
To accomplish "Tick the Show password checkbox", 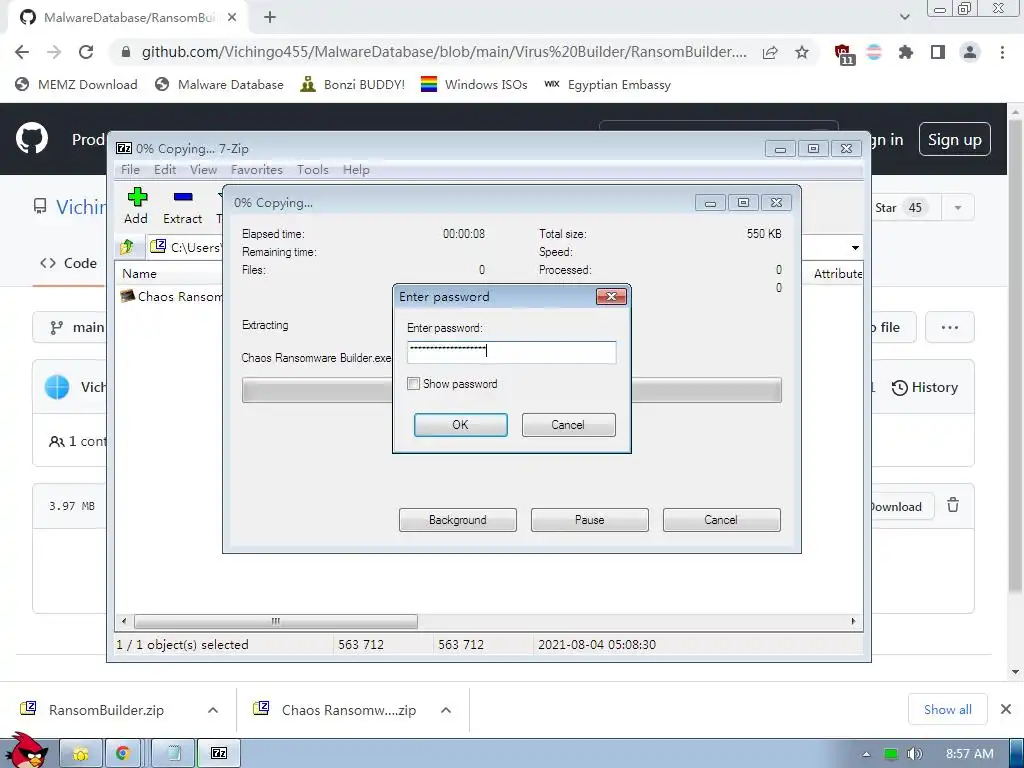I will 413,384.
